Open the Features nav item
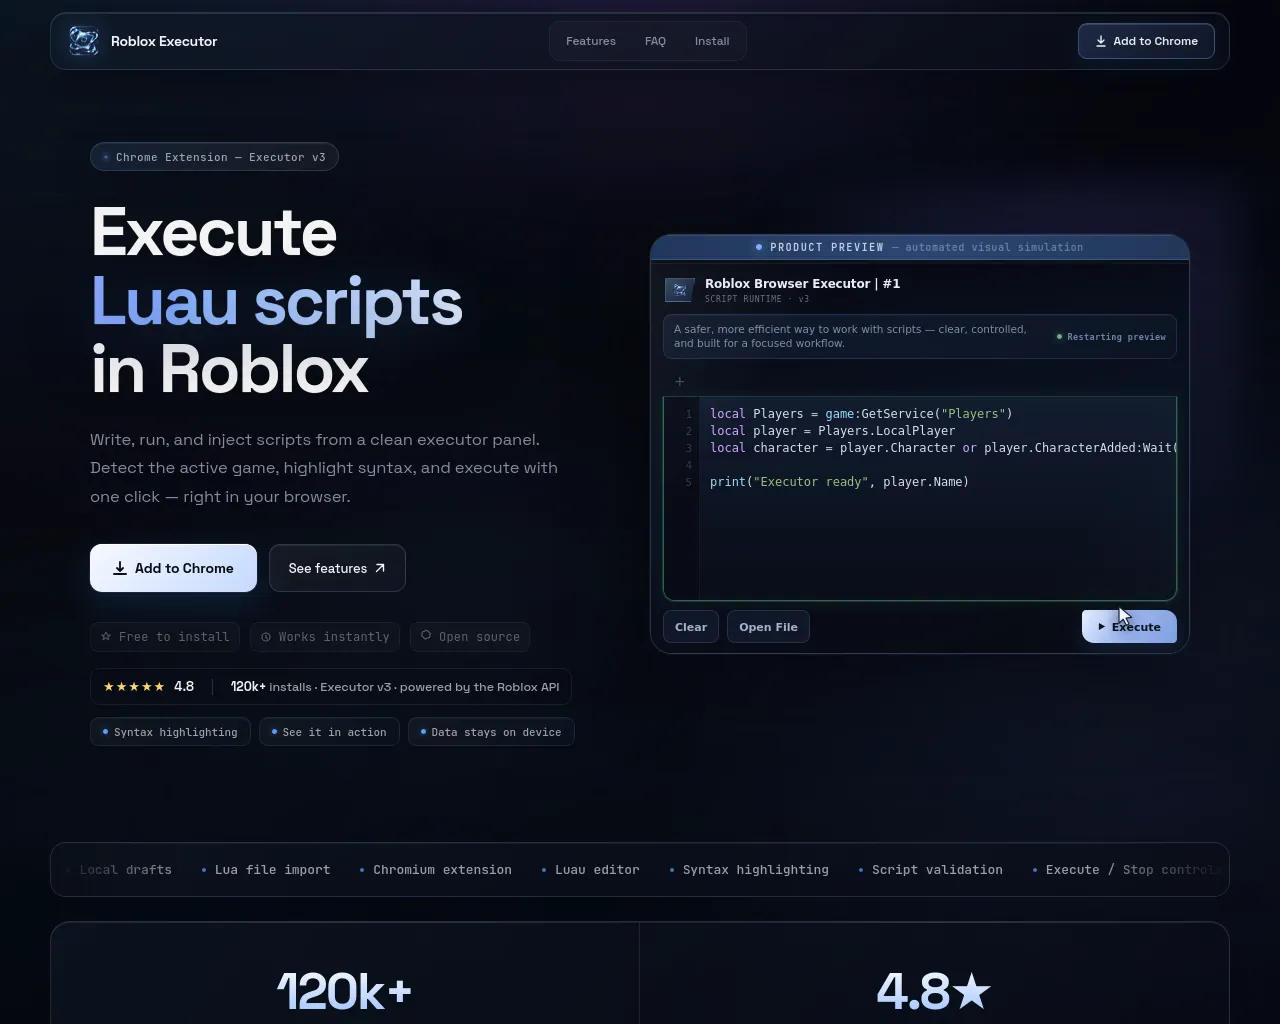This screenshot has width=1280, height=1024. [591, 41]
